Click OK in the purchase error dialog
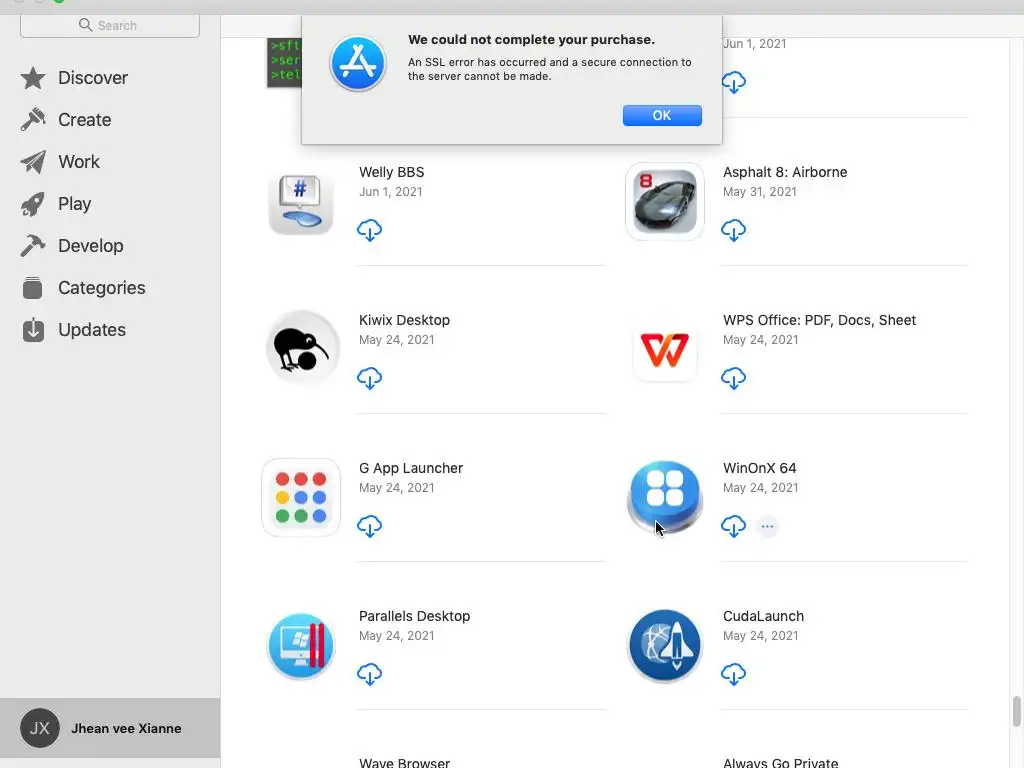Screen dimensions: 1024x768 (662, 116)
